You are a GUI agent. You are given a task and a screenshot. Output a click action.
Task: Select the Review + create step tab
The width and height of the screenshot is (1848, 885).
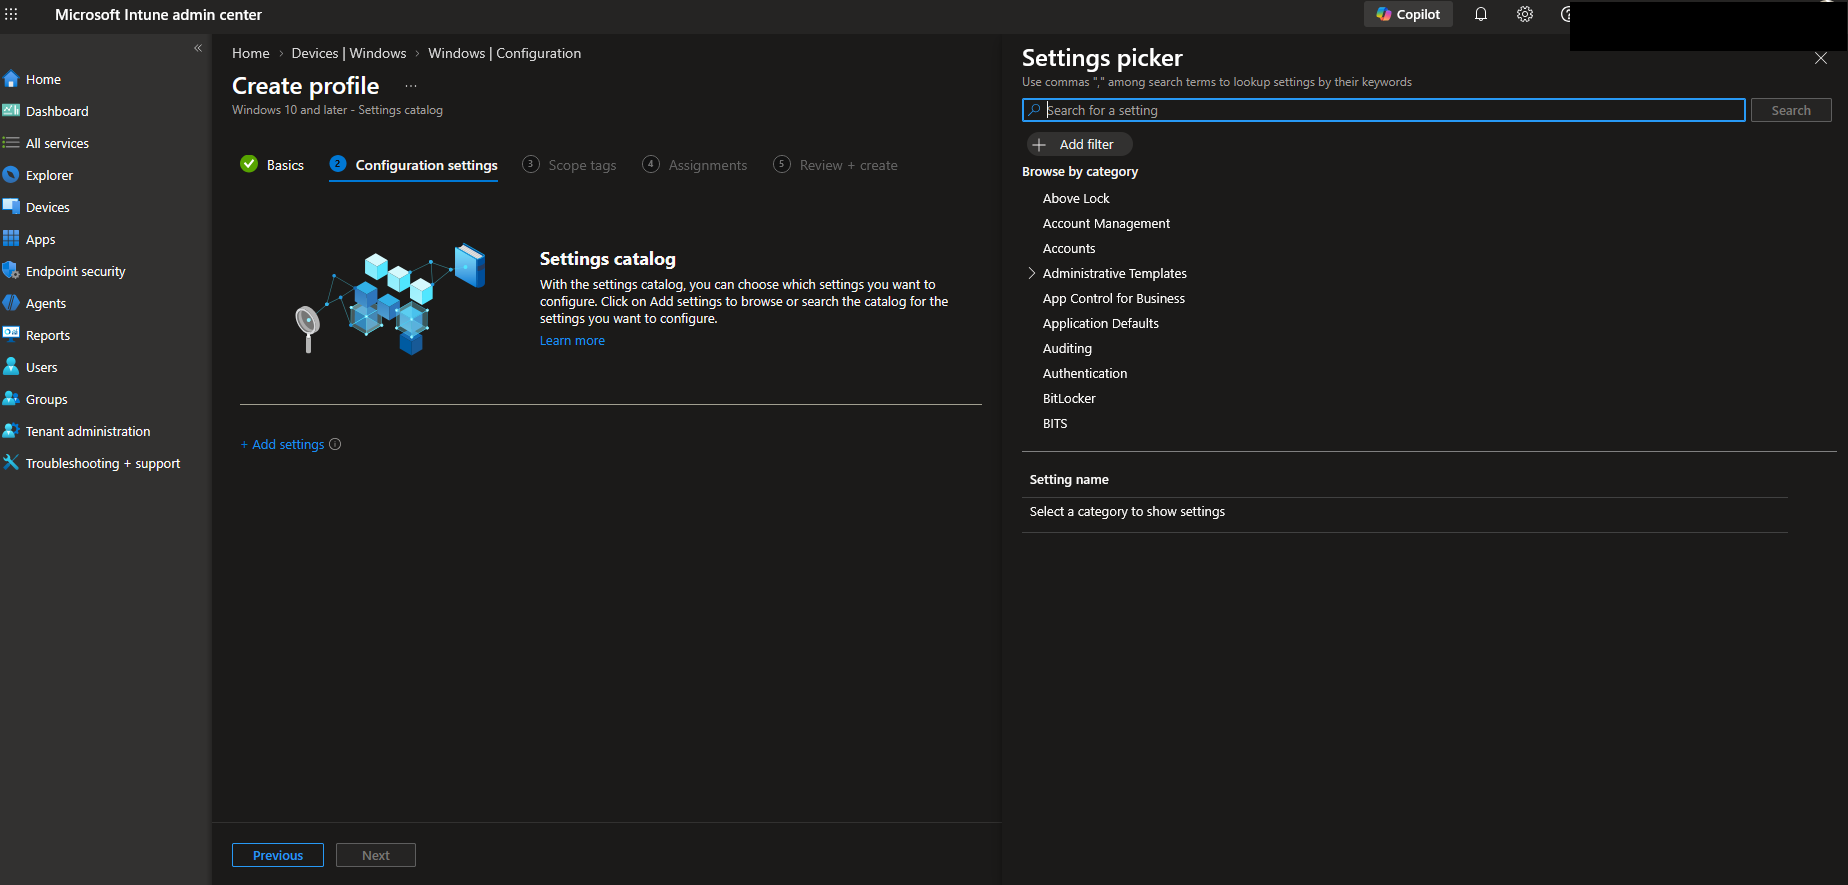(835, 165)
